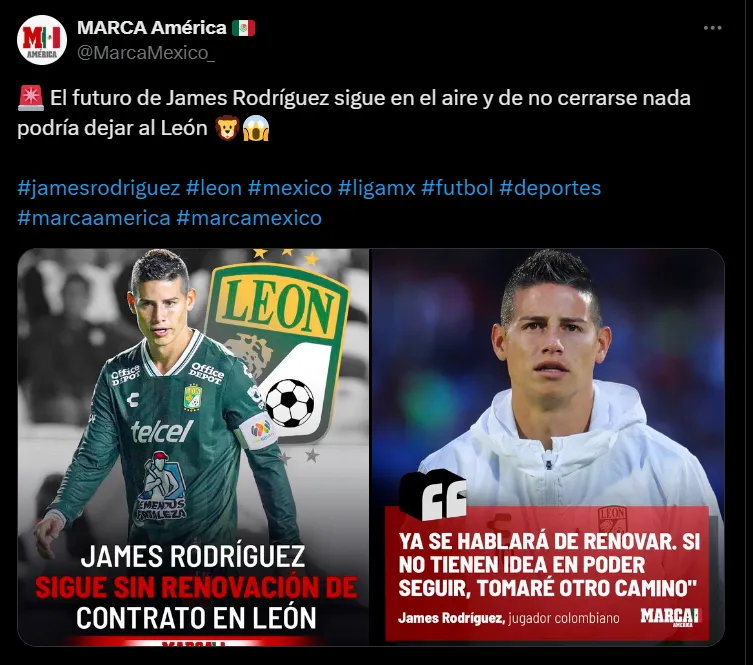Open the #mexico hashtag
The height and width of the screenshot is (665, 753).
pos(290,188)
